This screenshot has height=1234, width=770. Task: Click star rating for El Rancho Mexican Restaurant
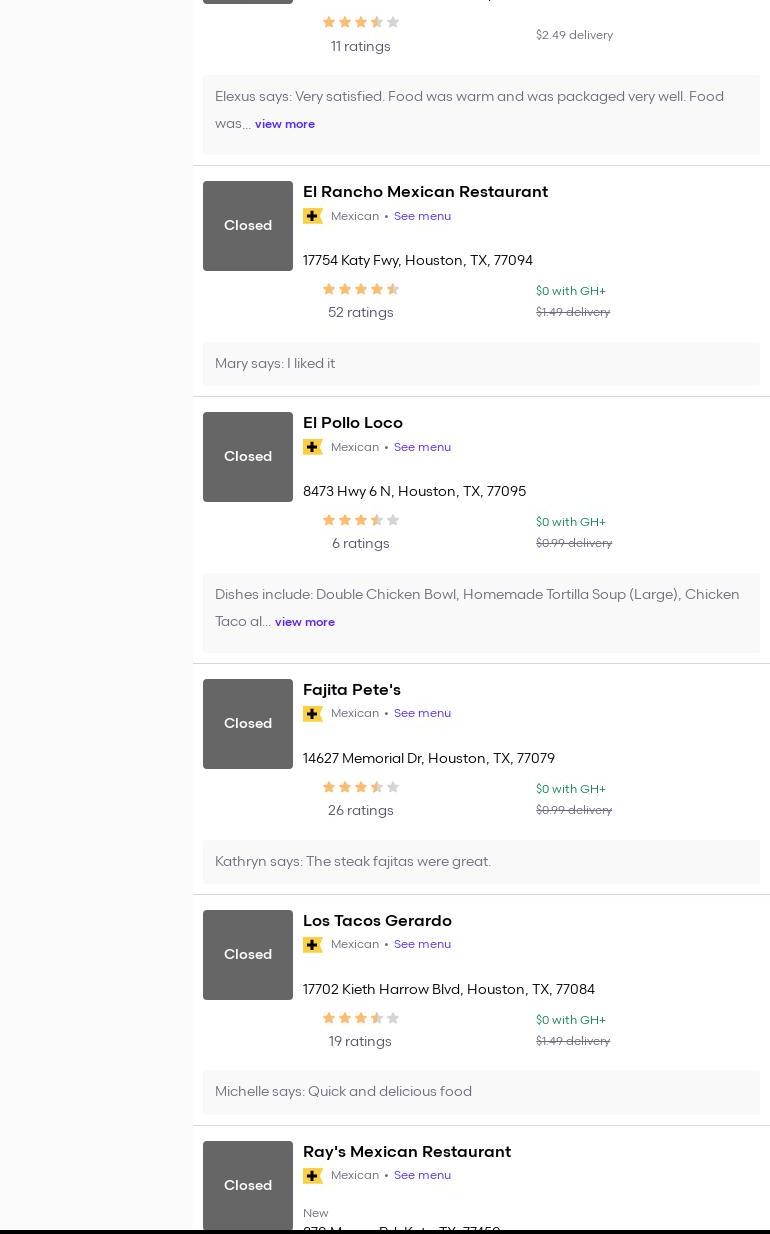tap(360, 289)
